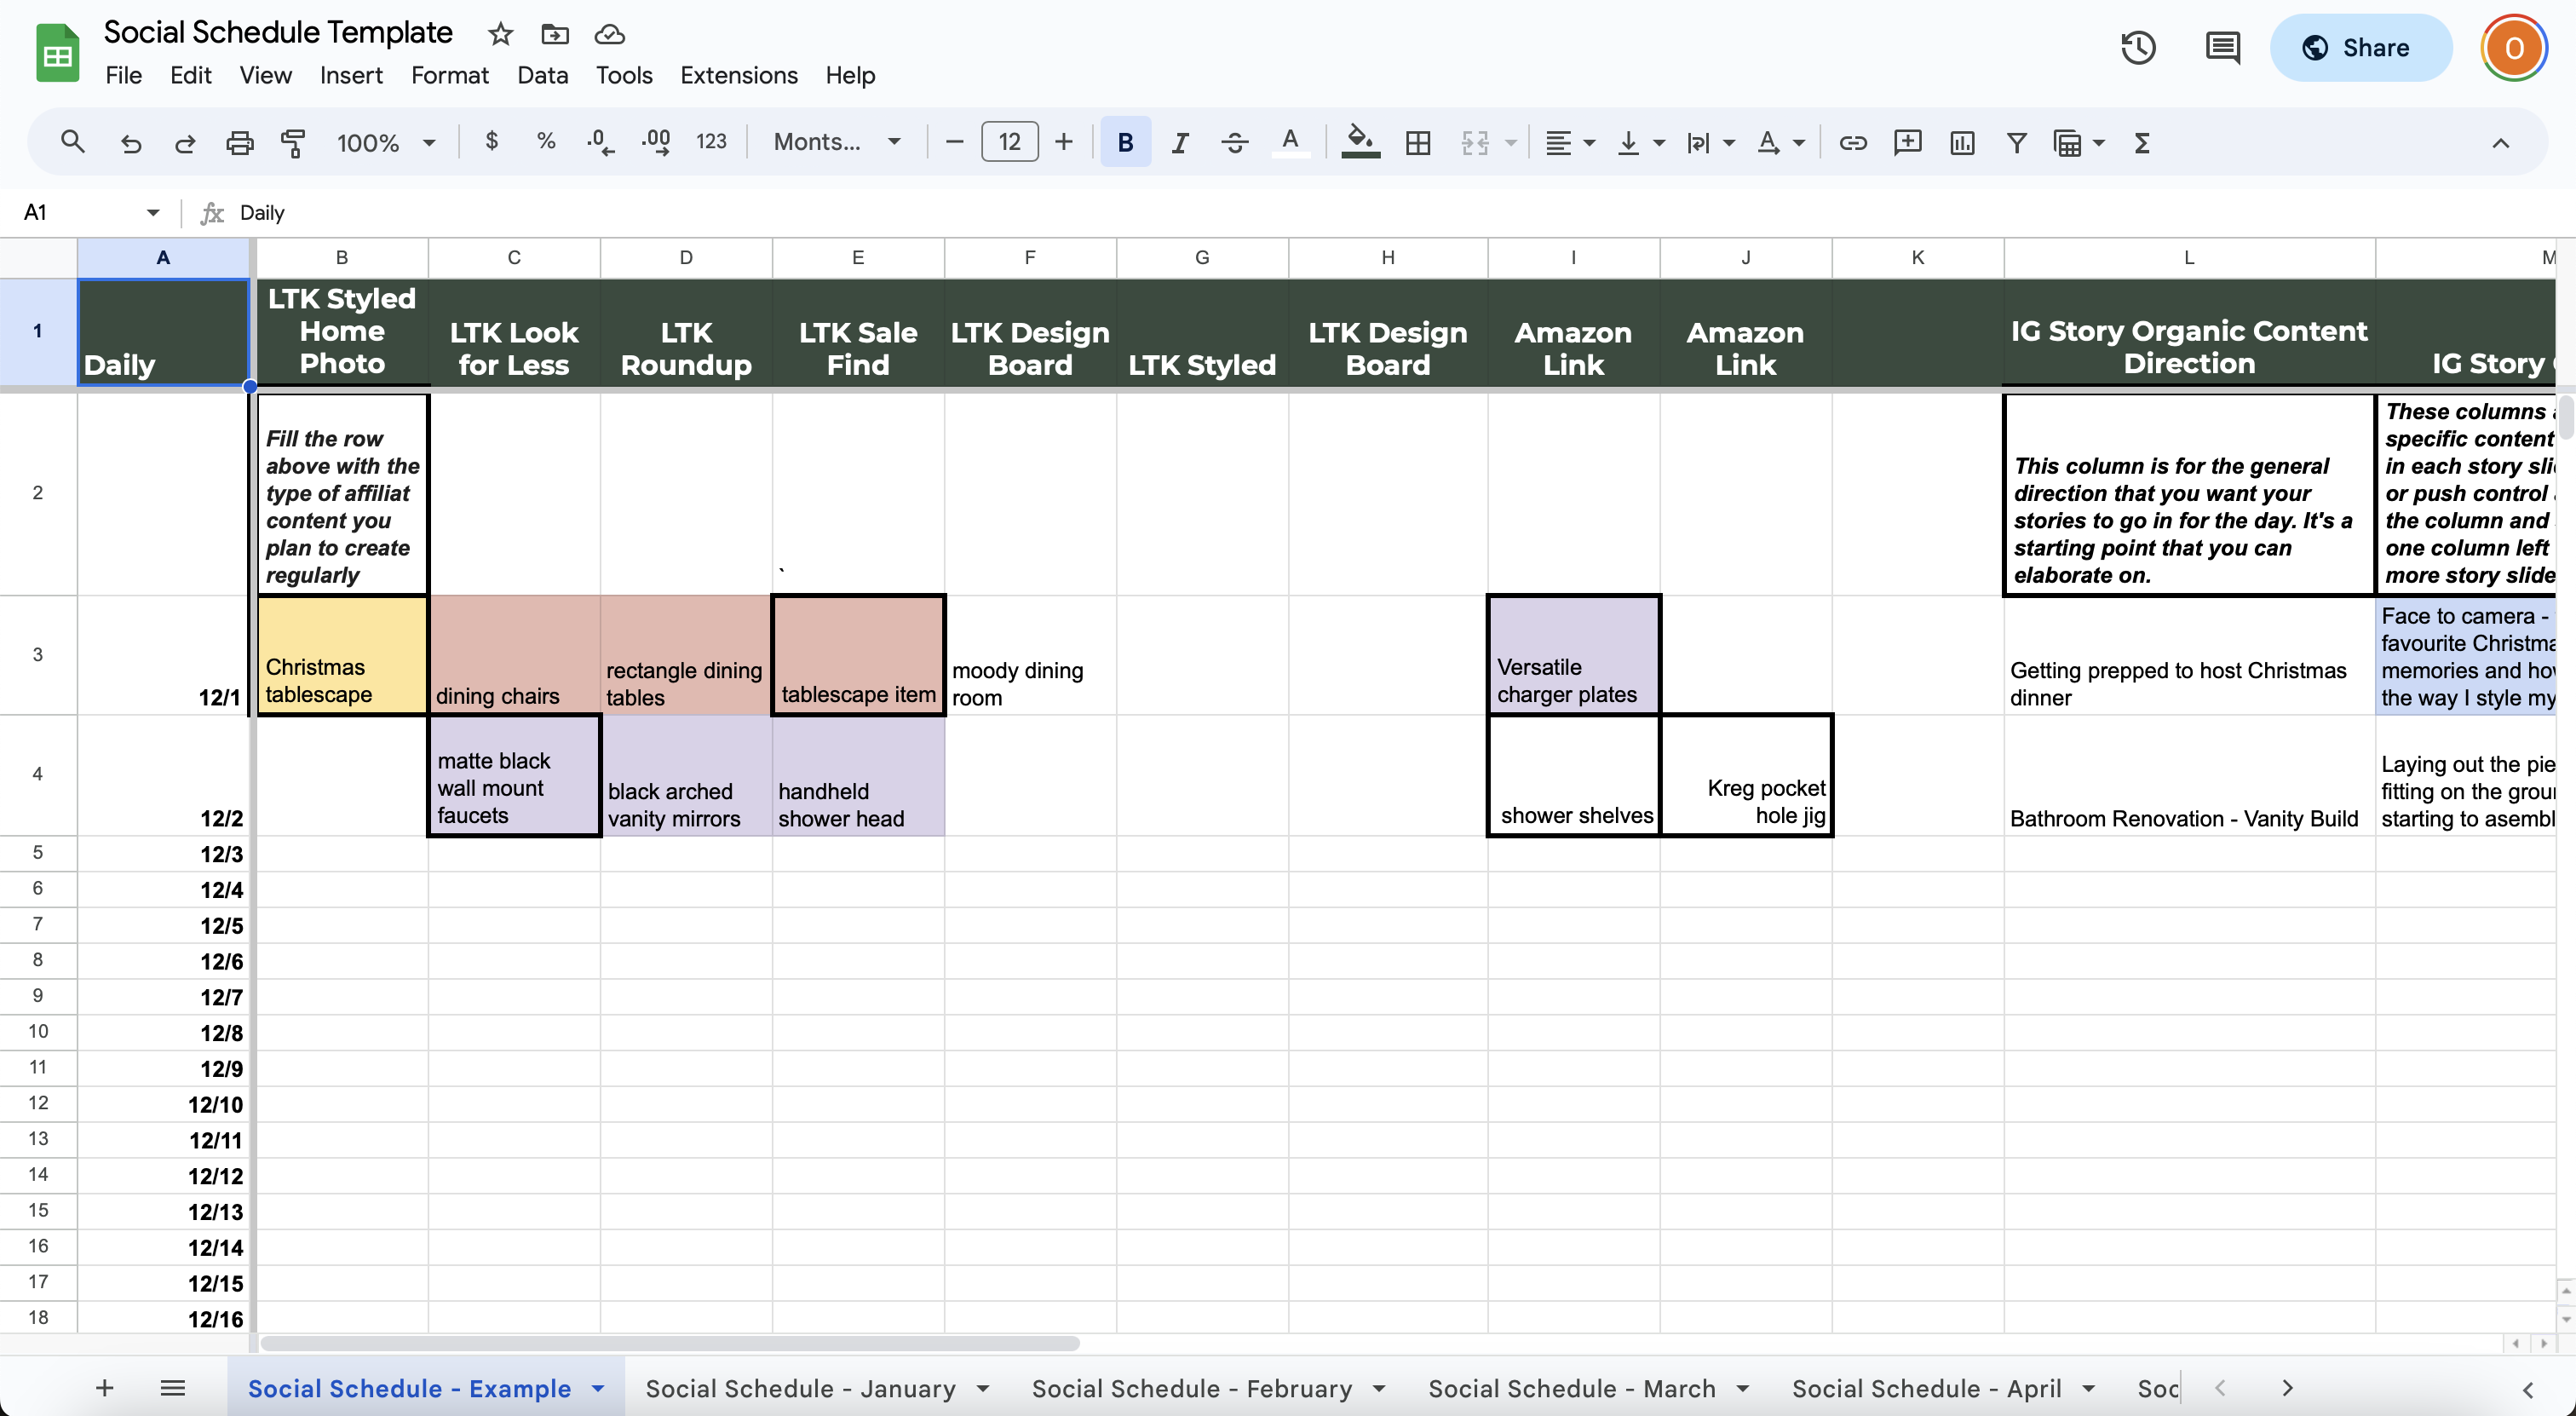Increase font size with plus button
2576x1416 pixels.
(x=1064, y=142)
